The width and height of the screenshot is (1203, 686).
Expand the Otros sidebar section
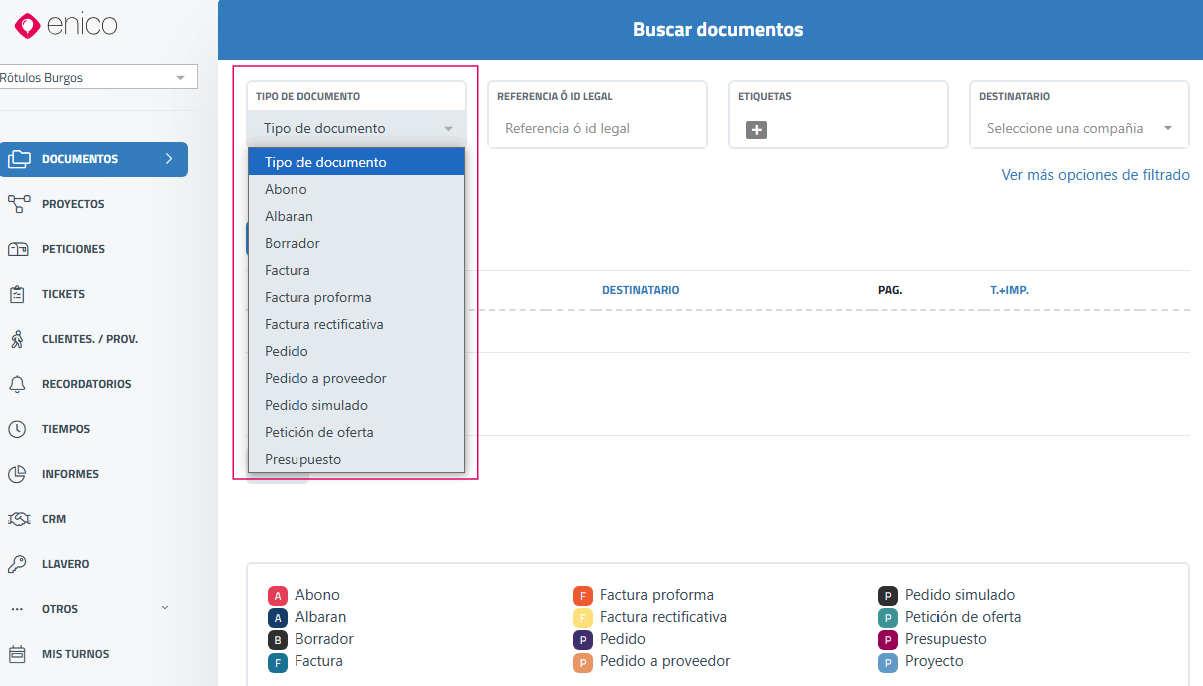pyautogui.click(x=90, y=609)
